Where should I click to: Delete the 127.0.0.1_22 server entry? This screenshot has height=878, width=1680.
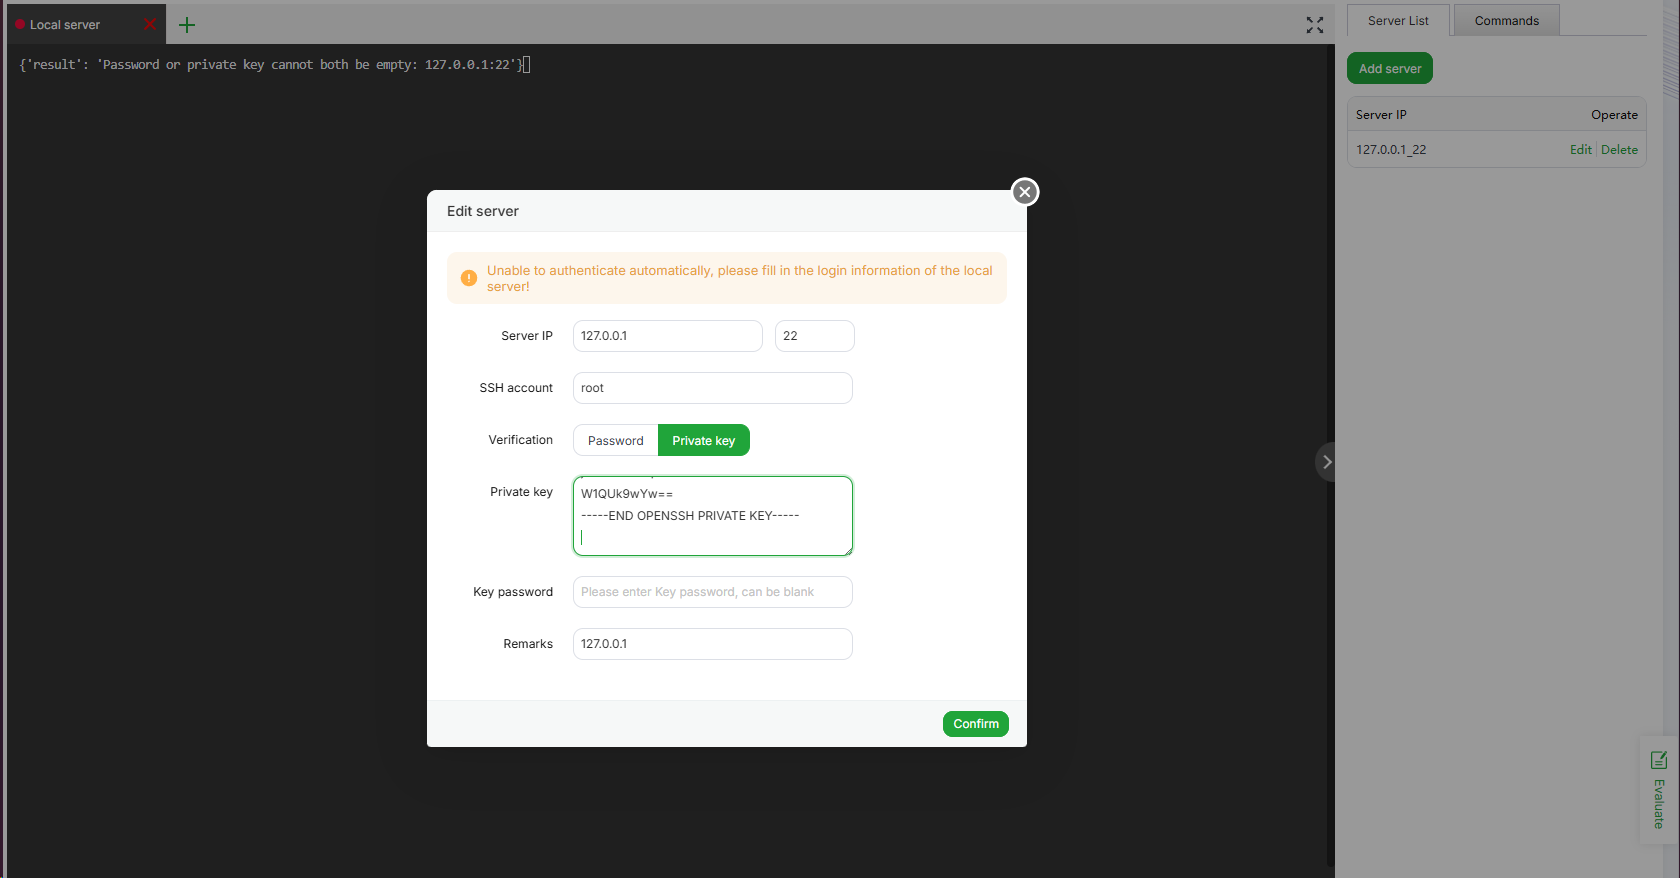[1619, 150]
